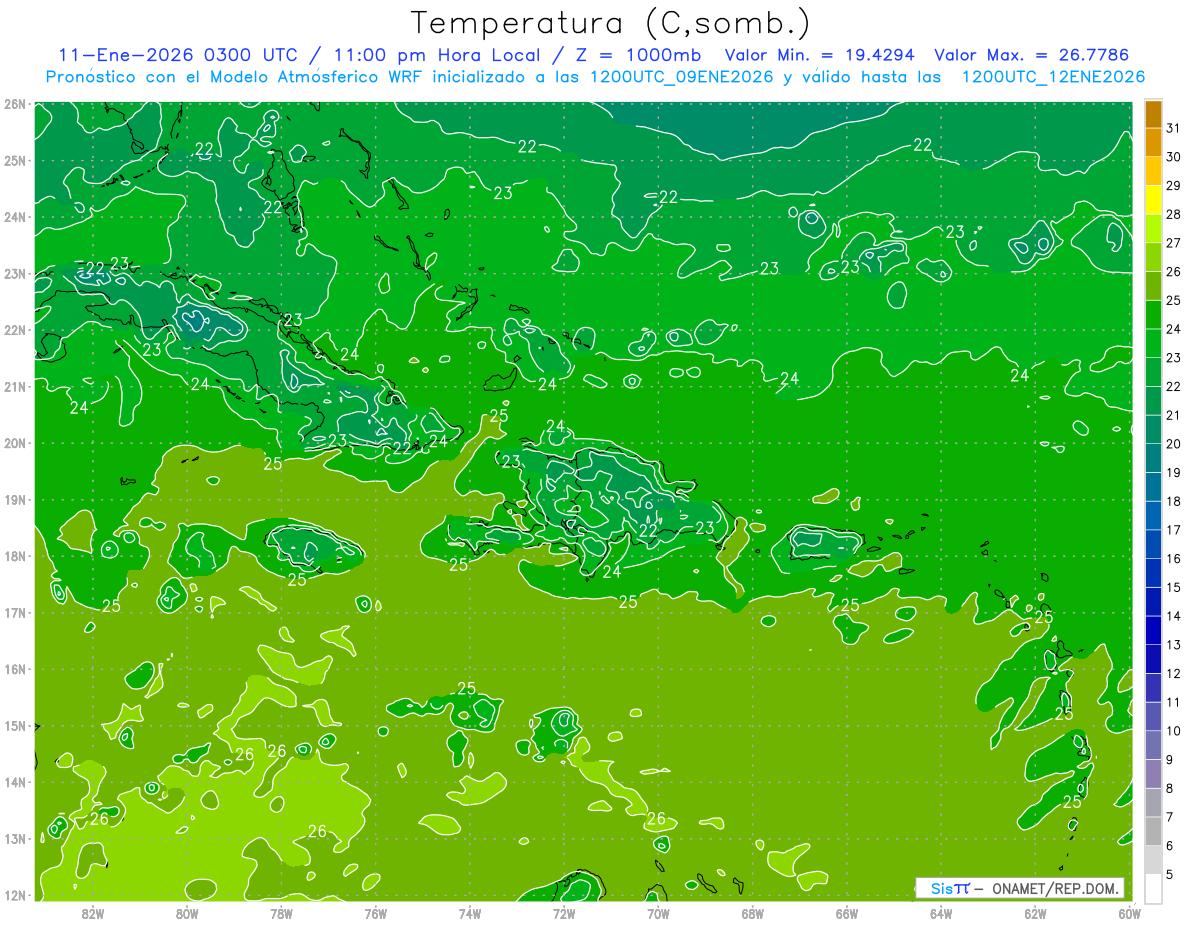Click the "74W" longitude axis label
The image size is (1200, 927).
click(x=470, y=913)
